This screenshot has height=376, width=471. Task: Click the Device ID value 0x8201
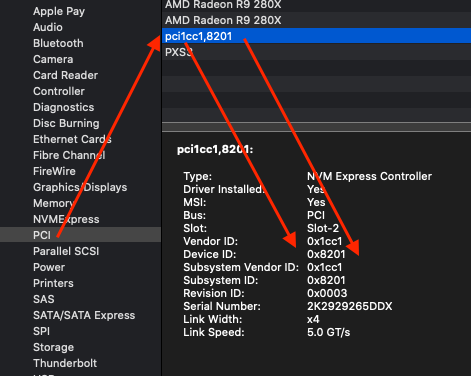(x=326, y=254)
